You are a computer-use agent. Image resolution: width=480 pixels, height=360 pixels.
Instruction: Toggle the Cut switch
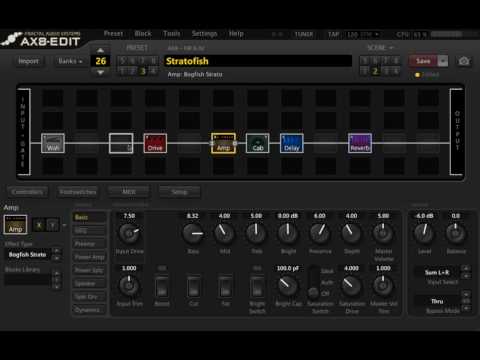click(194, 286)
